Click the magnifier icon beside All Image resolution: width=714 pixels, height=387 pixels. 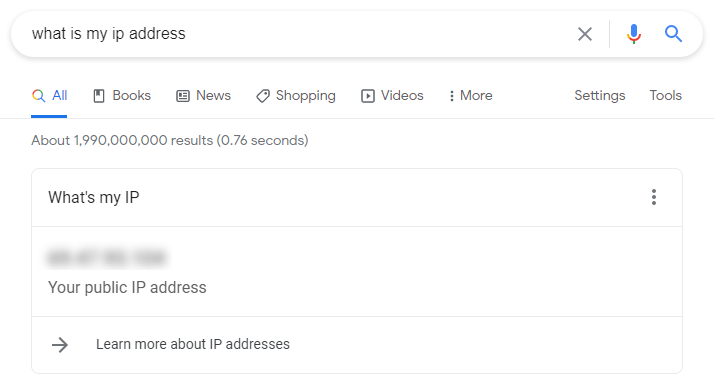(x=38, y=96)
